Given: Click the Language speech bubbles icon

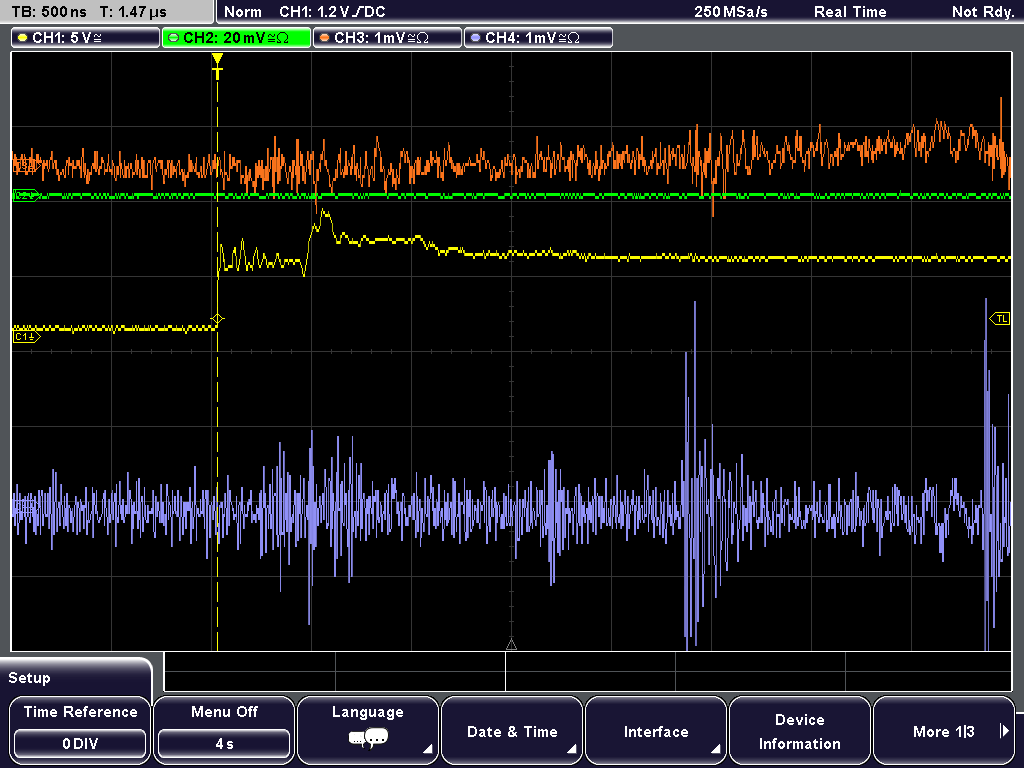Looking at the screenshot, I should [x=368, y=739].
